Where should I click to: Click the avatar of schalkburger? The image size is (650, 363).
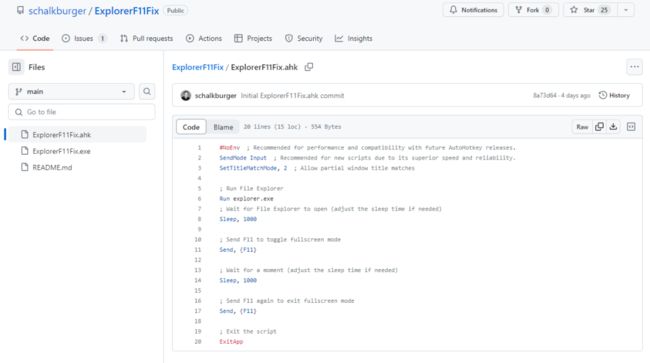pyautogui.click(x=186, y=96)
